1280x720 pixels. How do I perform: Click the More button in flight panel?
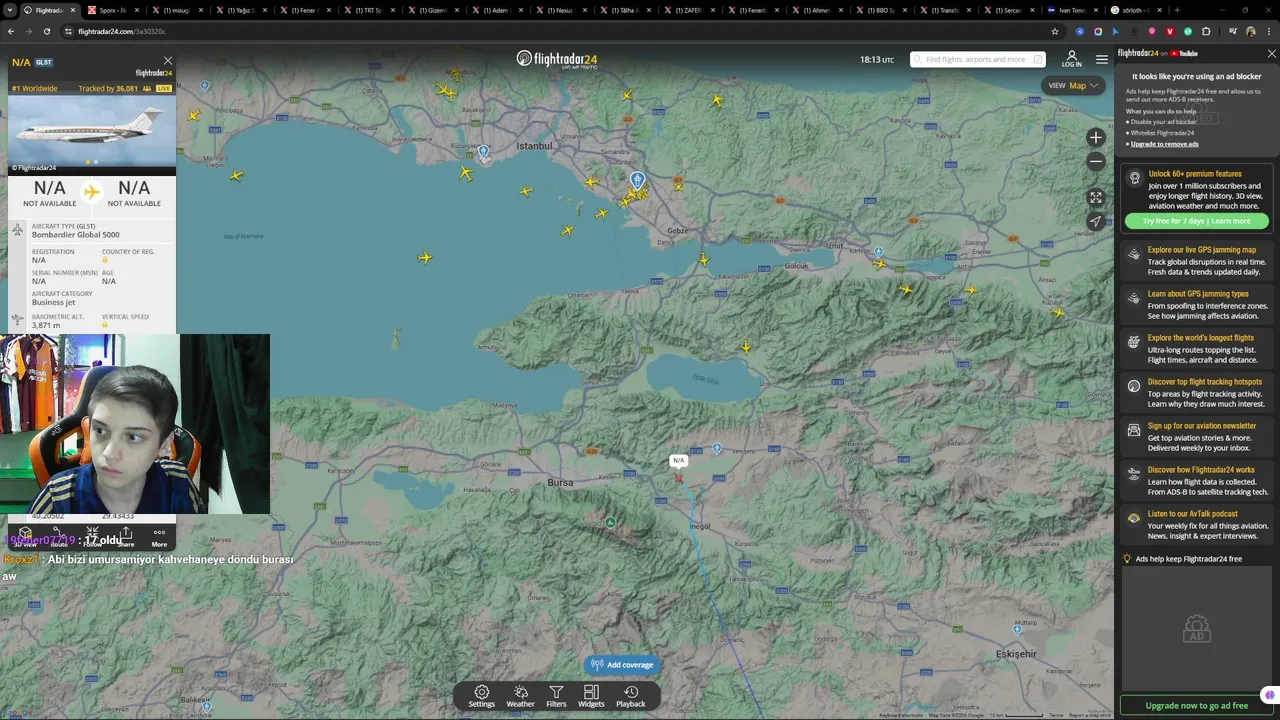click(159, 537)
